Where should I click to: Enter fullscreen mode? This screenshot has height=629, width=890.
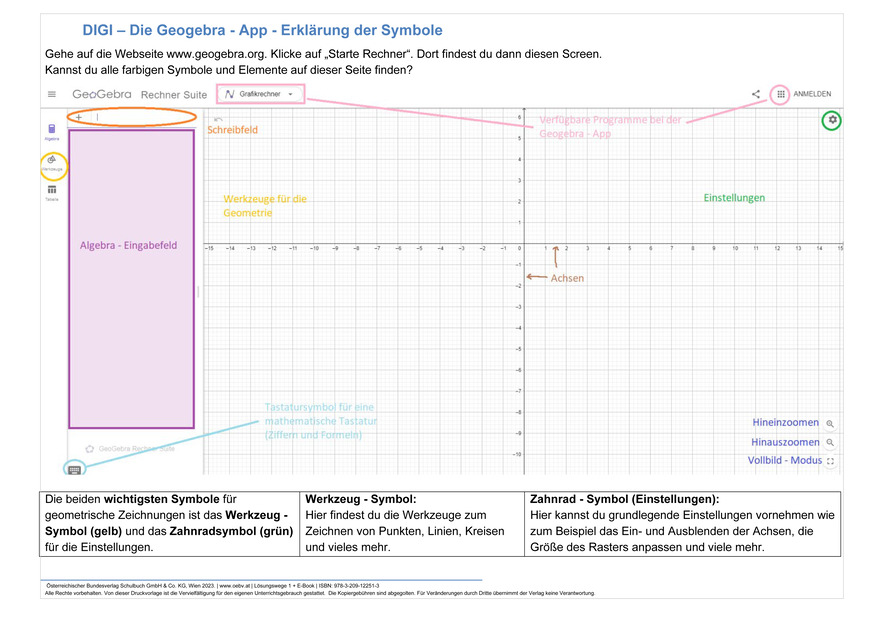click(x=830, y=461)
